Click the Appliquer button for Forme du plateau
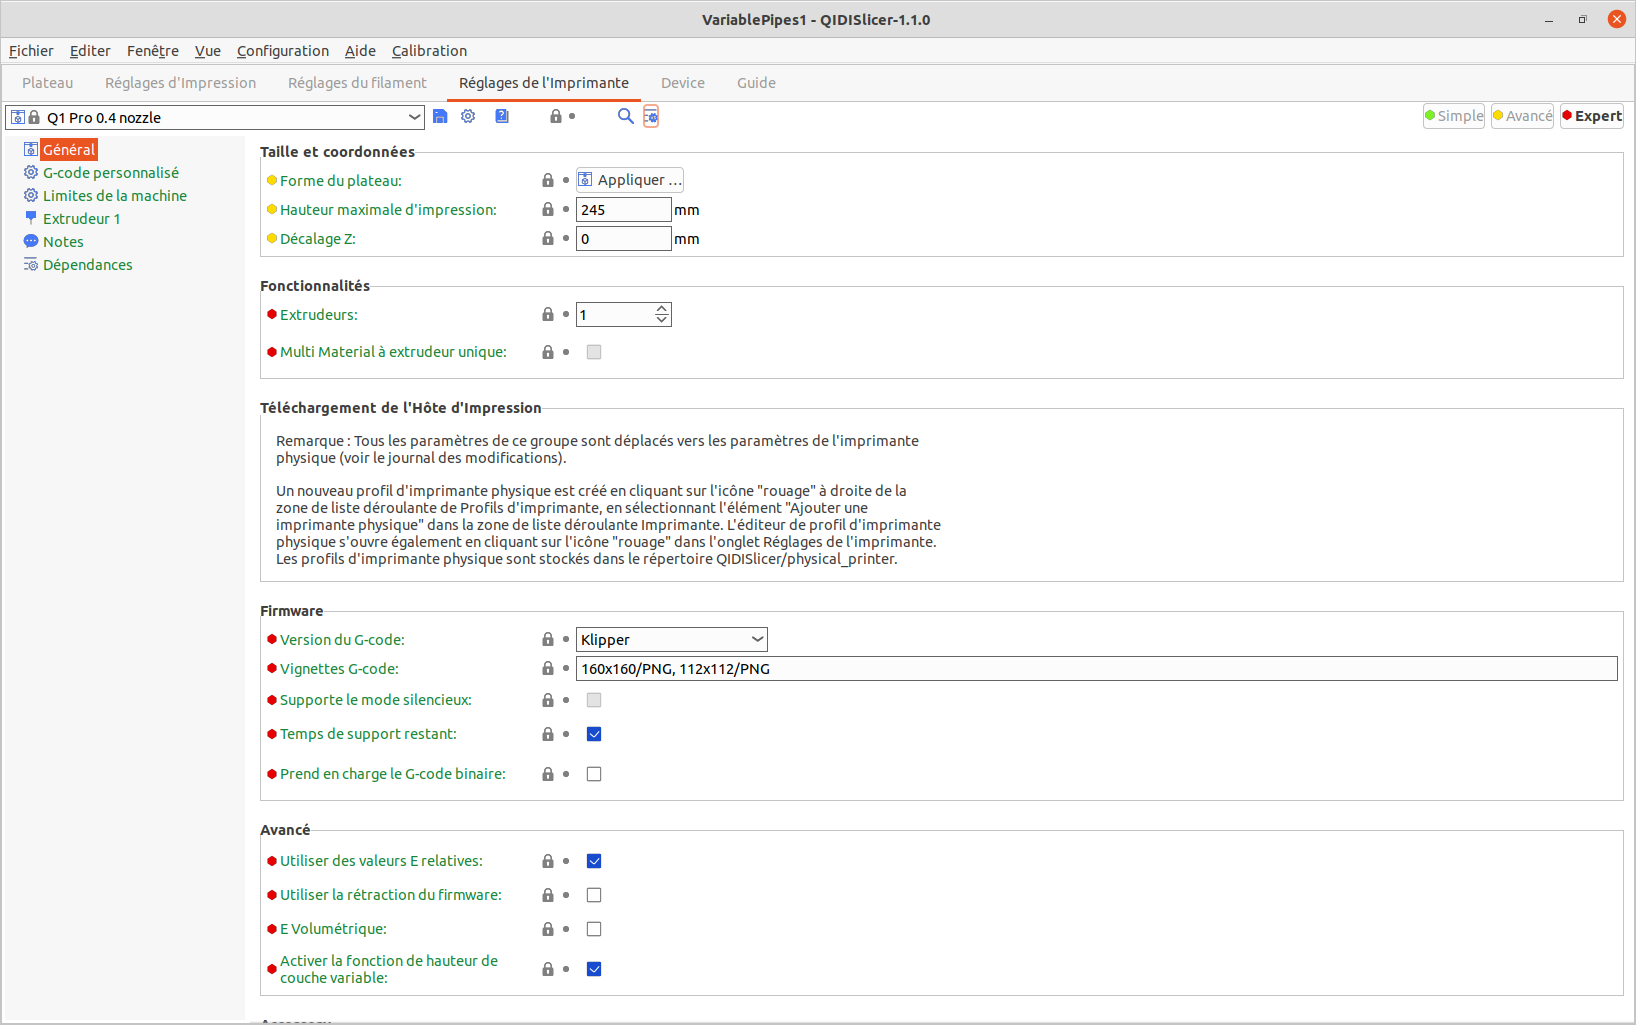1636x1025 pixels. (630, 180)
